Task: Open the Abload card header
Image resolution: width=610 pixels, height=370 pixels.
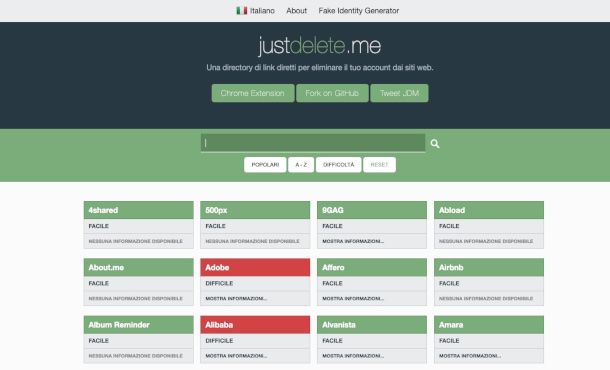Action: pyautogui.click(x=489, y=210)
